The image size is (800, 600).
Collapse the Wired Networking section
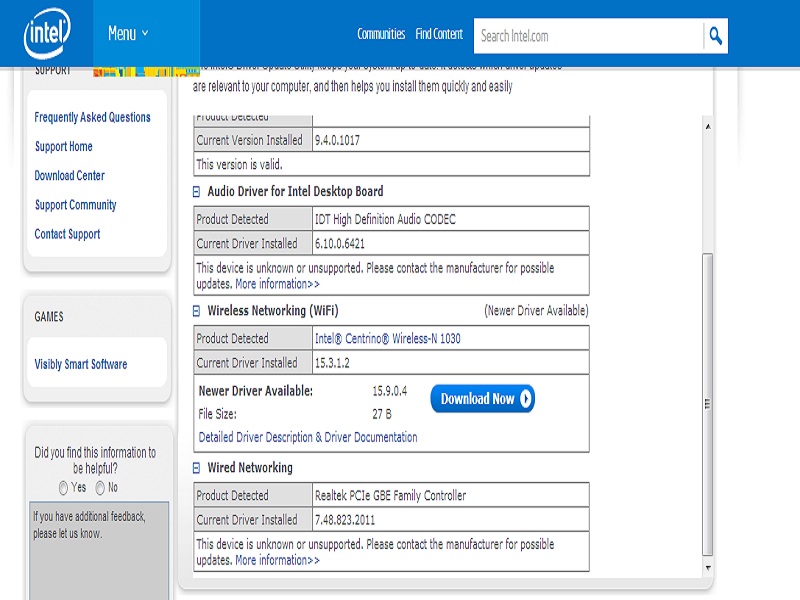[x=197, y=468]
